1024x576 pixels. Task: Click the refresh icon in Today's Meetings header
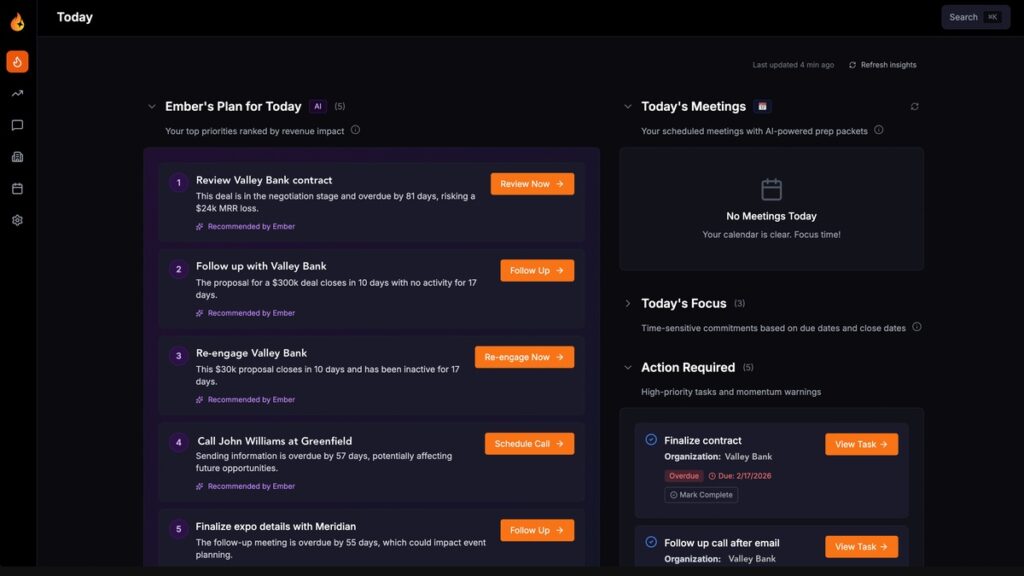click(914, 106)
